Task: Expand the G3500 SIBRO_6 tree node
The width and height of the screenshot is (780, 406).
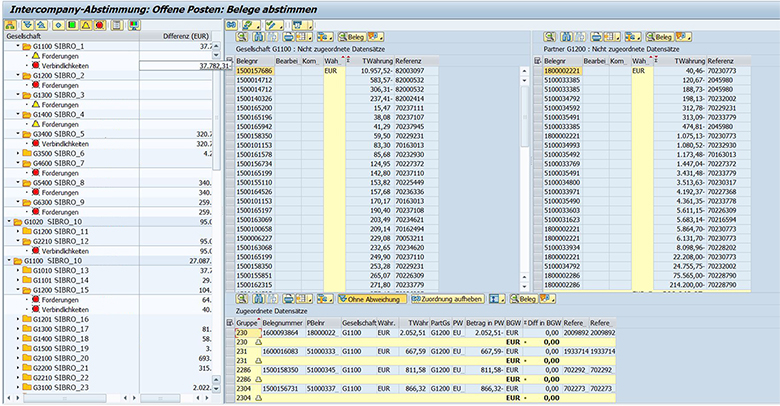Action: tap(18, 153)
